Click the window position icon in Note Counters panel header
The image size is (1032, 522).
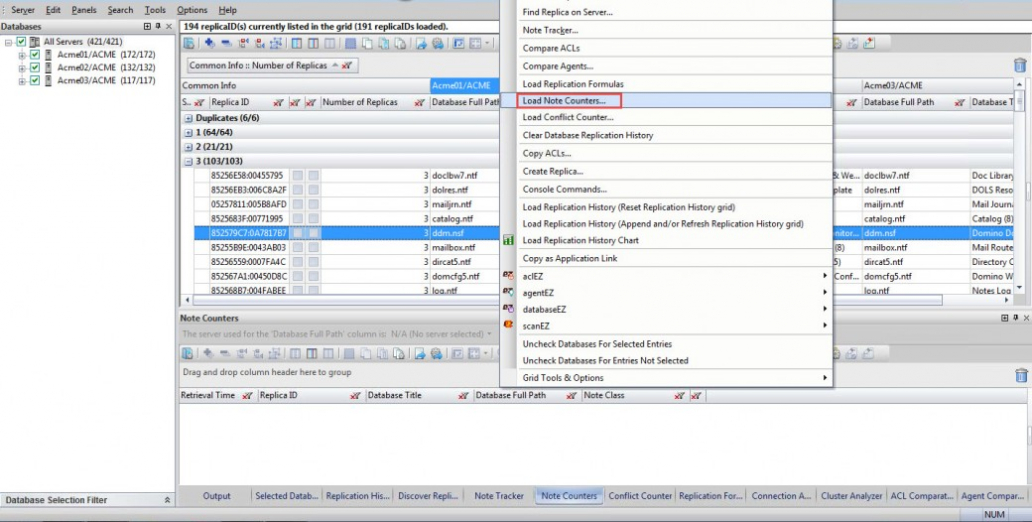pyautogui.click(x=1004, y=318)
